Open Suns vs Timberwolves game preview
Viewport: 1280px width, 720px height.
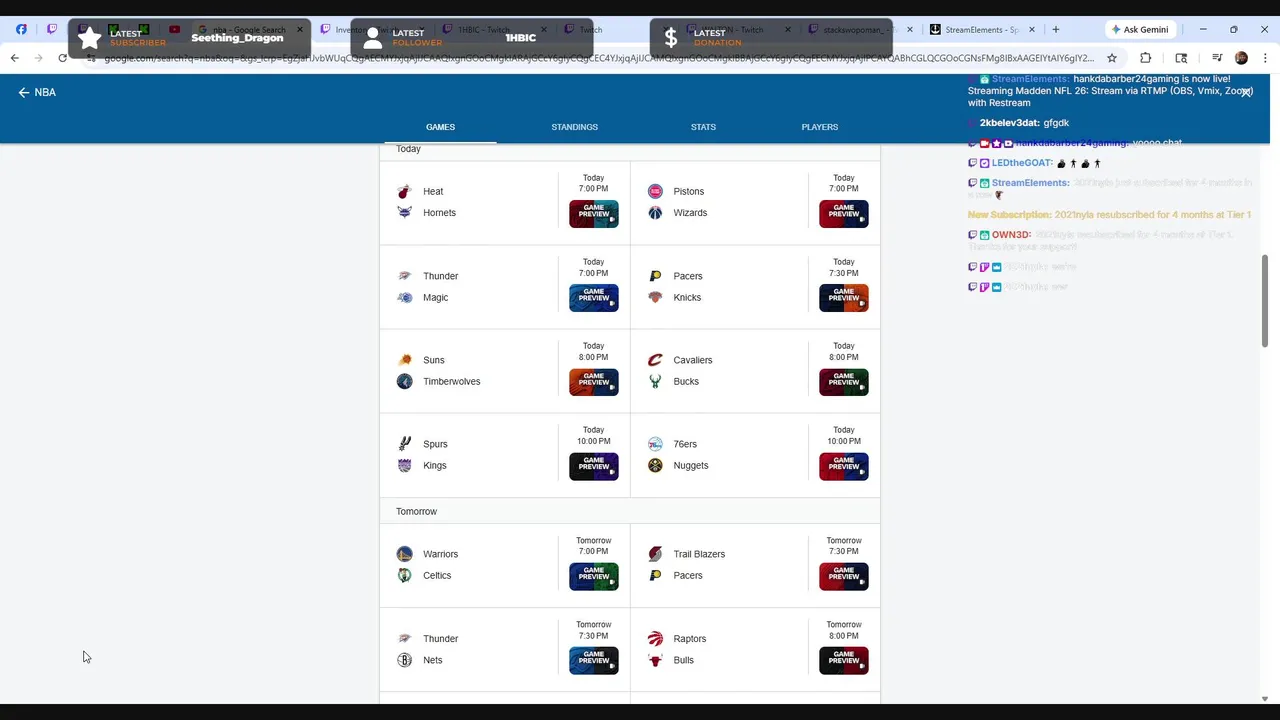[x=594, y=382]
